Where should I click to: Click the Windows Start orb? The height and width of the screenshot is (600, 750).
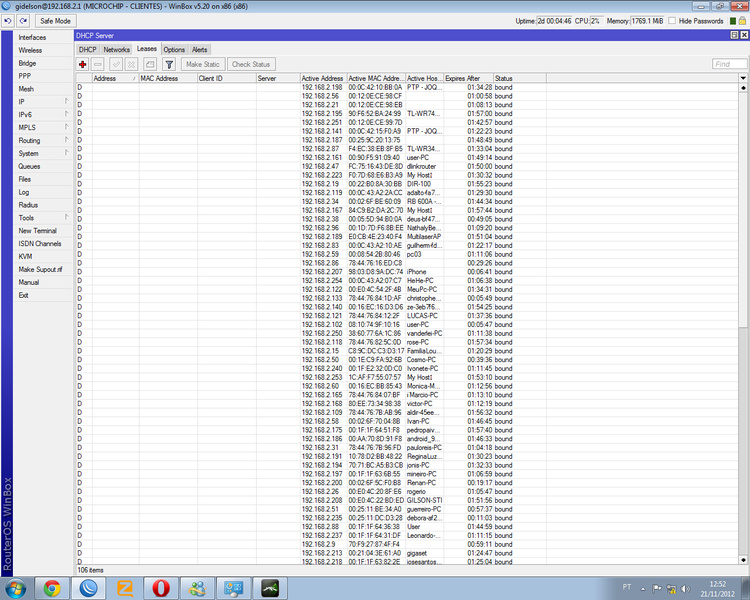(x=16, y=588)
